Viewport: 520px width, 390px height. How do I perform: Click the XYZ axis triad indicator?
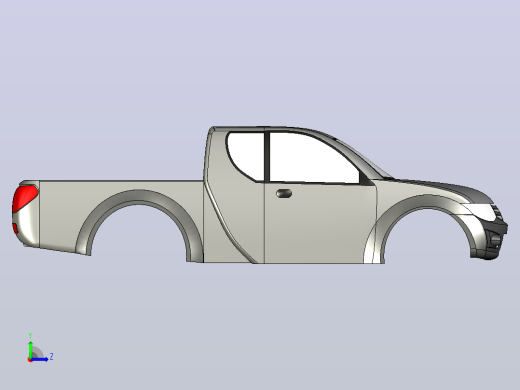pos(39,349)
